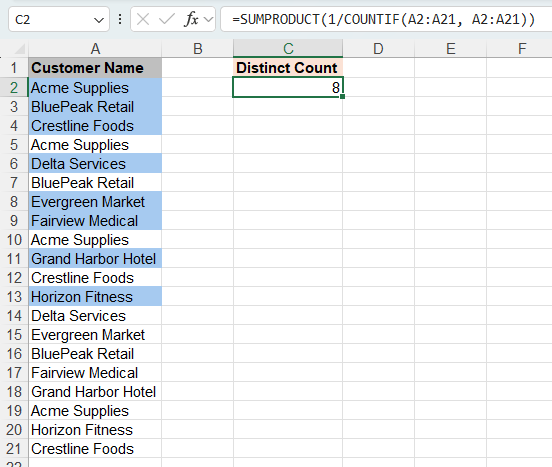Select Fairview Medical in row 17
Image resolution: width=552 pixels, height=467 pixels.
click(95, 373)
